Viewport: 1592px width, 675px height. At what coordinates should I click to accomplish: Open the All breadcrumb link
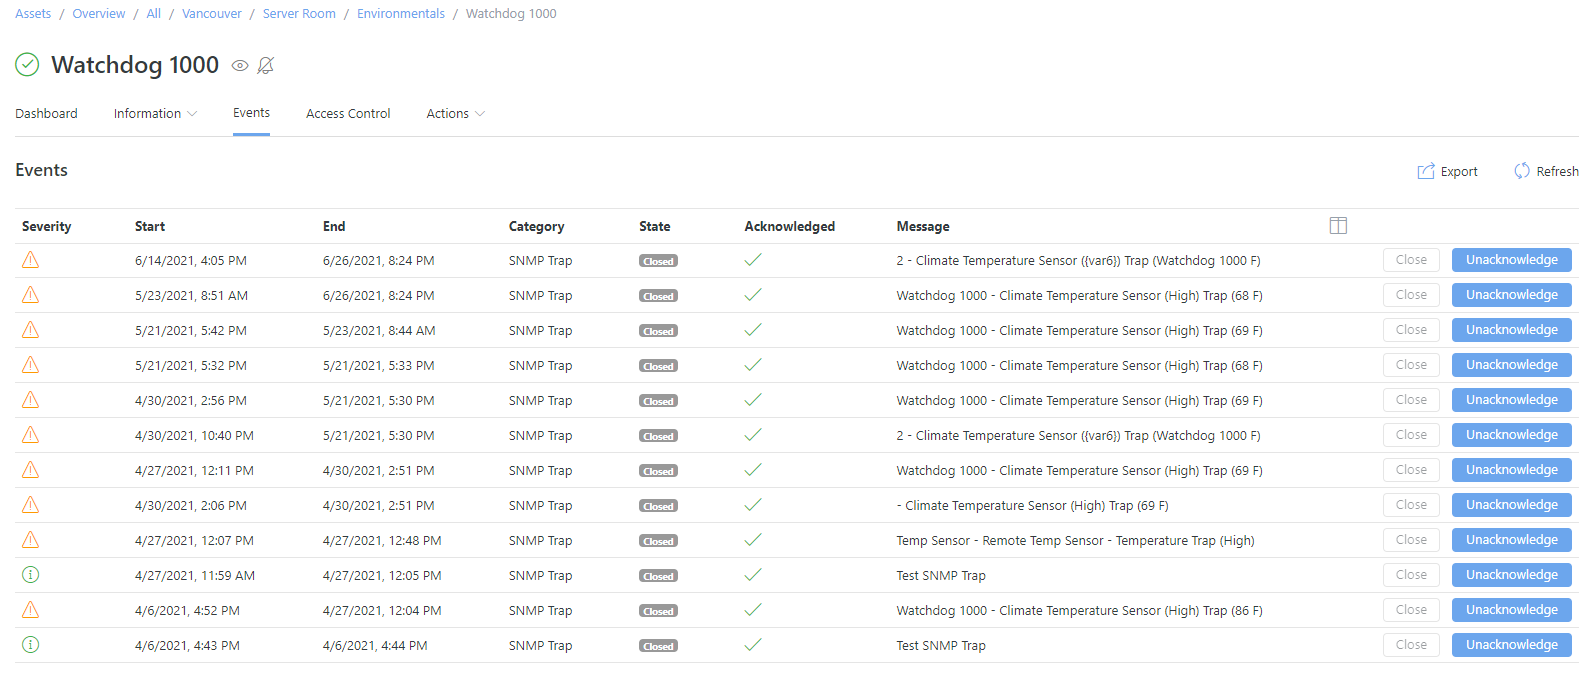(x=153, y=14)
